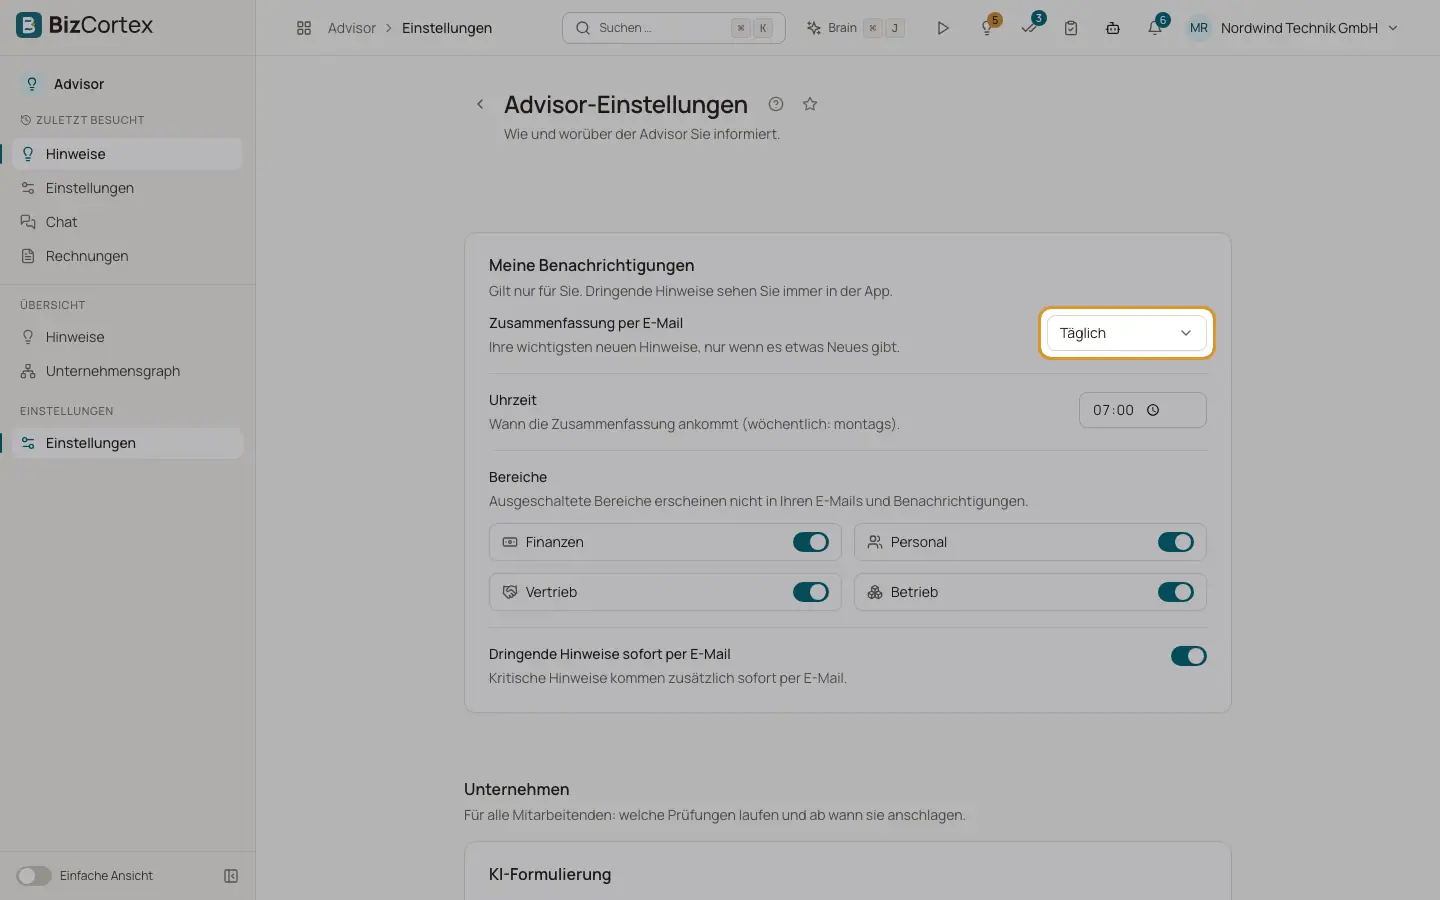Click the Suchen search field
The width and height of the screenshot is (1440, 900).
pos(674,28)
